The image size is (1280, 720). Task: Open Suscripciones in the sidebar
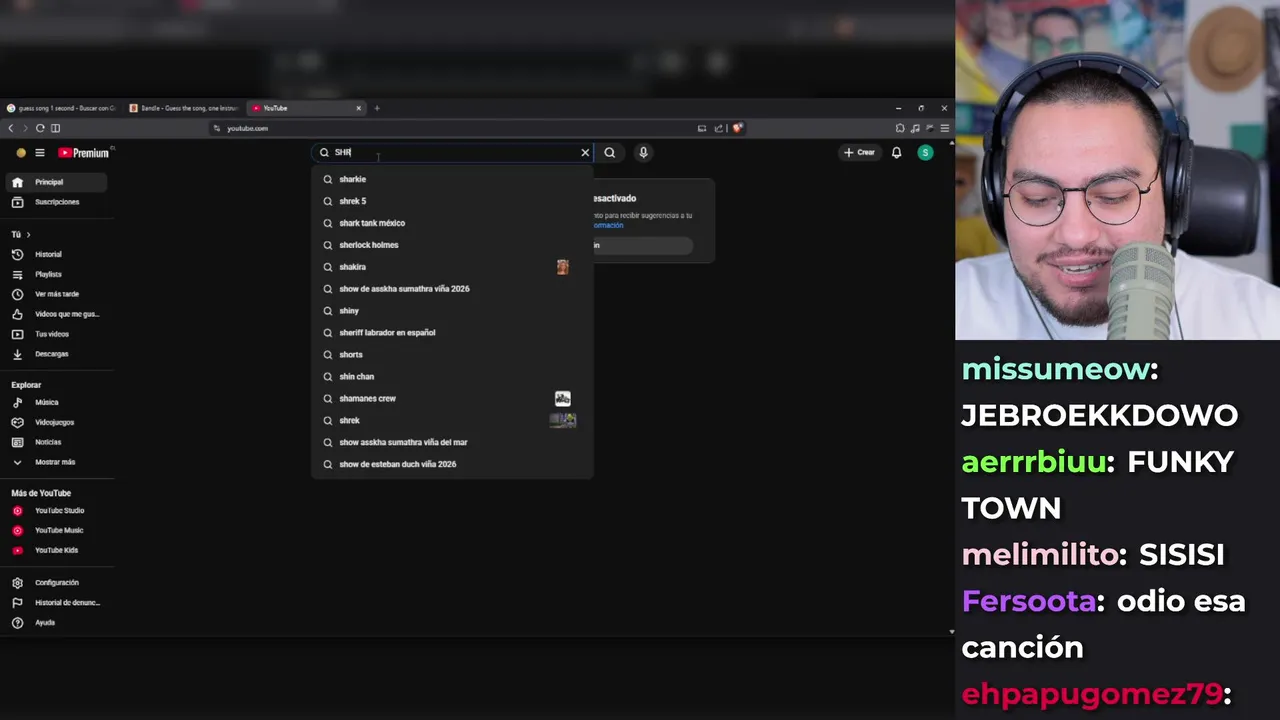click(56, 202)
